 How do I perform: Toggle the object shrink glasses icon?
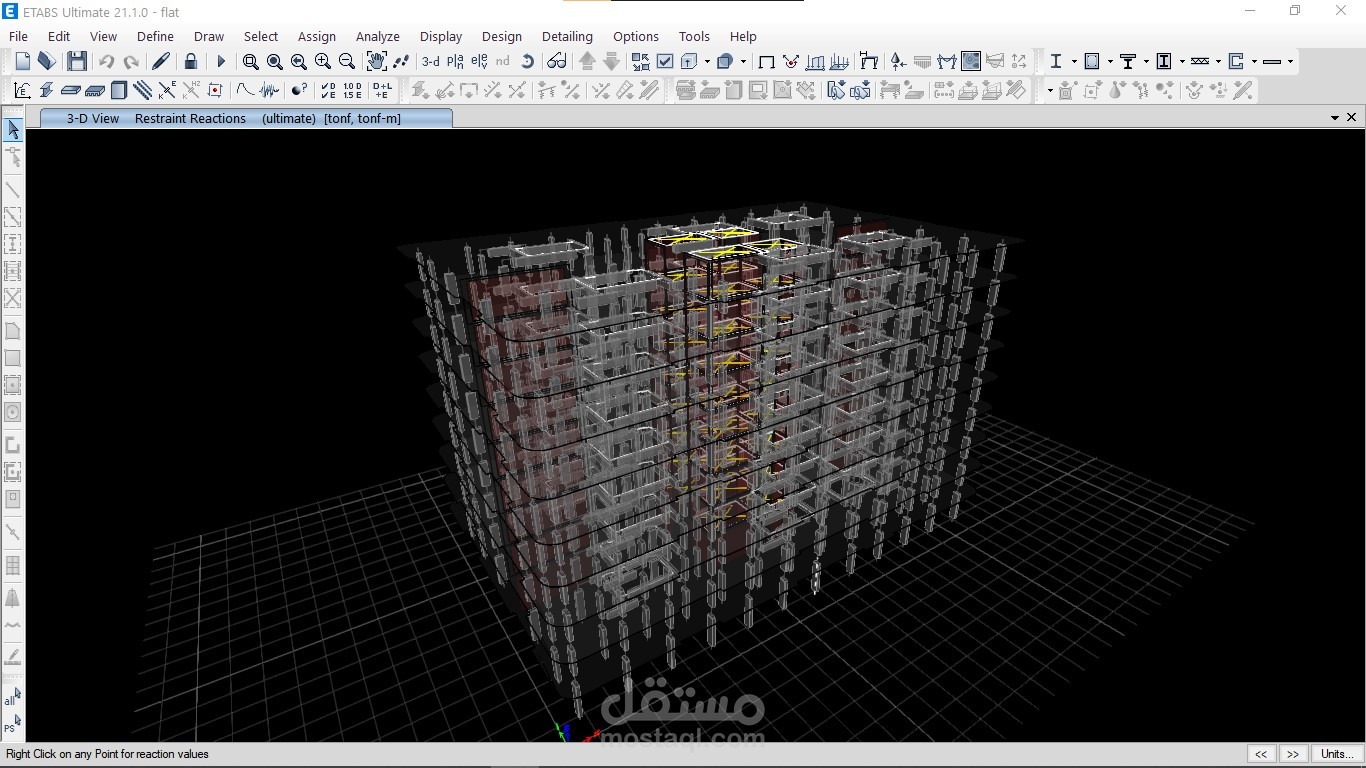click(557, 62)
